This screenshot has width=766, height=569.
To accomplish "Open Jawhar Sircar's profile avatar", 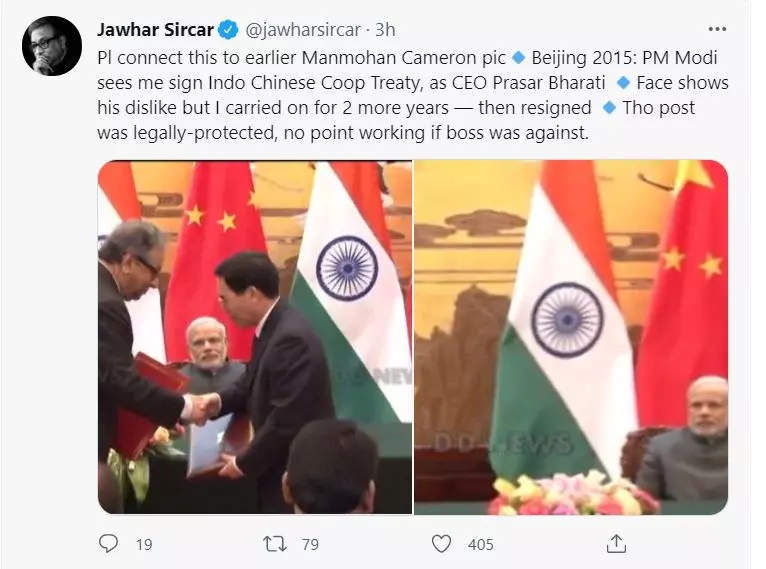I will [x=52, y=46].
